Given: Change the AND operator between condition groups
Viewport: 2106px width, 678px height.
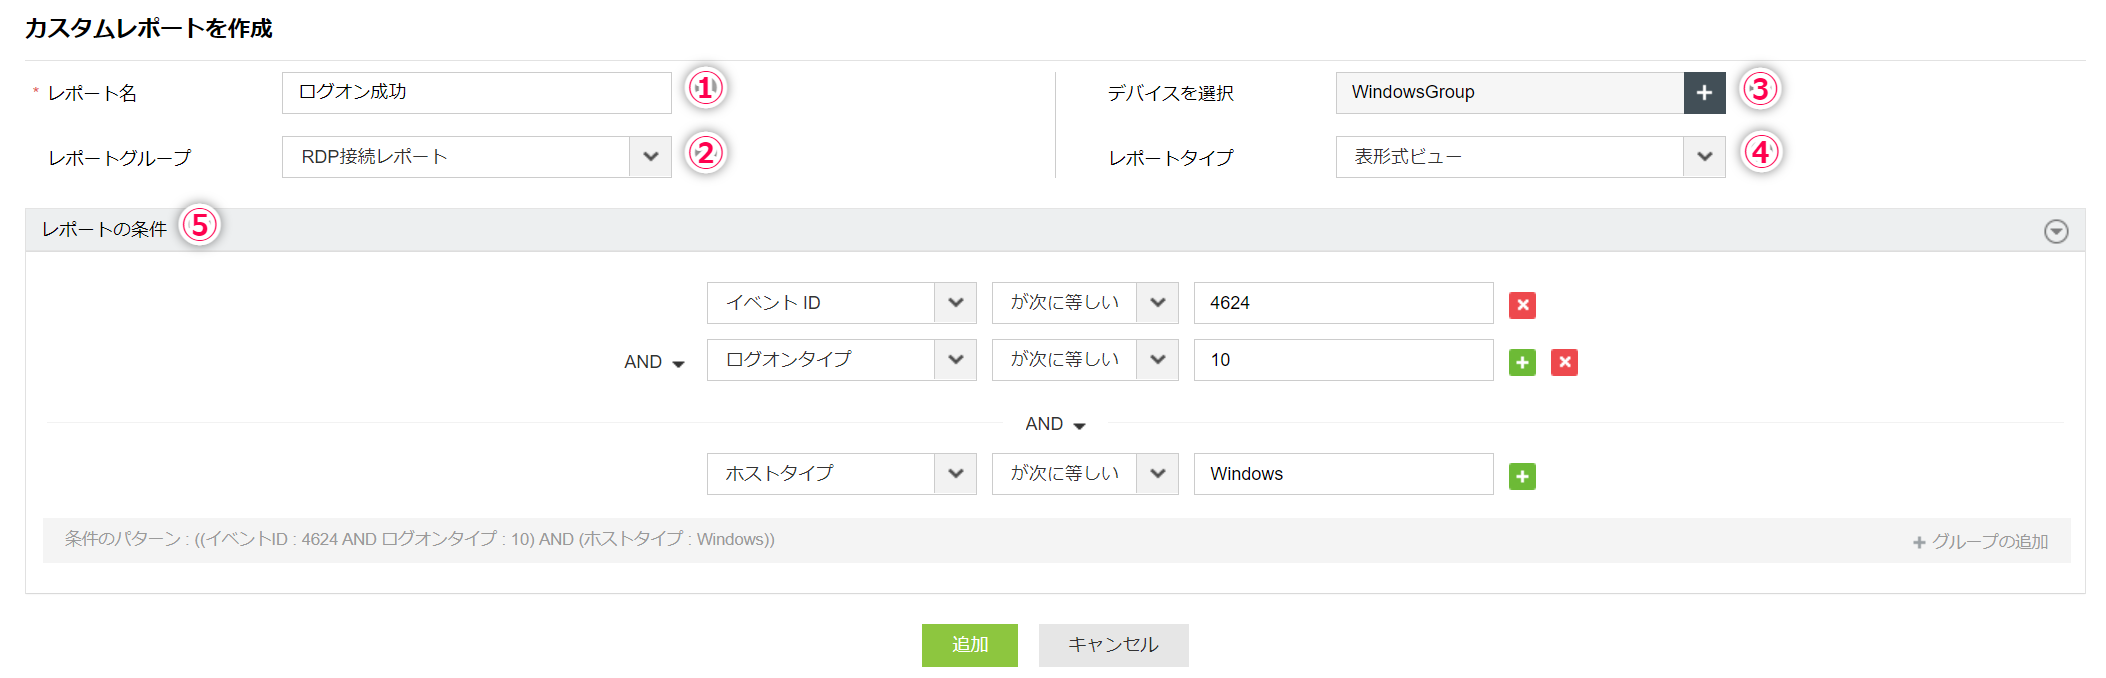Looking at the screenshot, I should pyautogui.click(x=1055, y=424).
